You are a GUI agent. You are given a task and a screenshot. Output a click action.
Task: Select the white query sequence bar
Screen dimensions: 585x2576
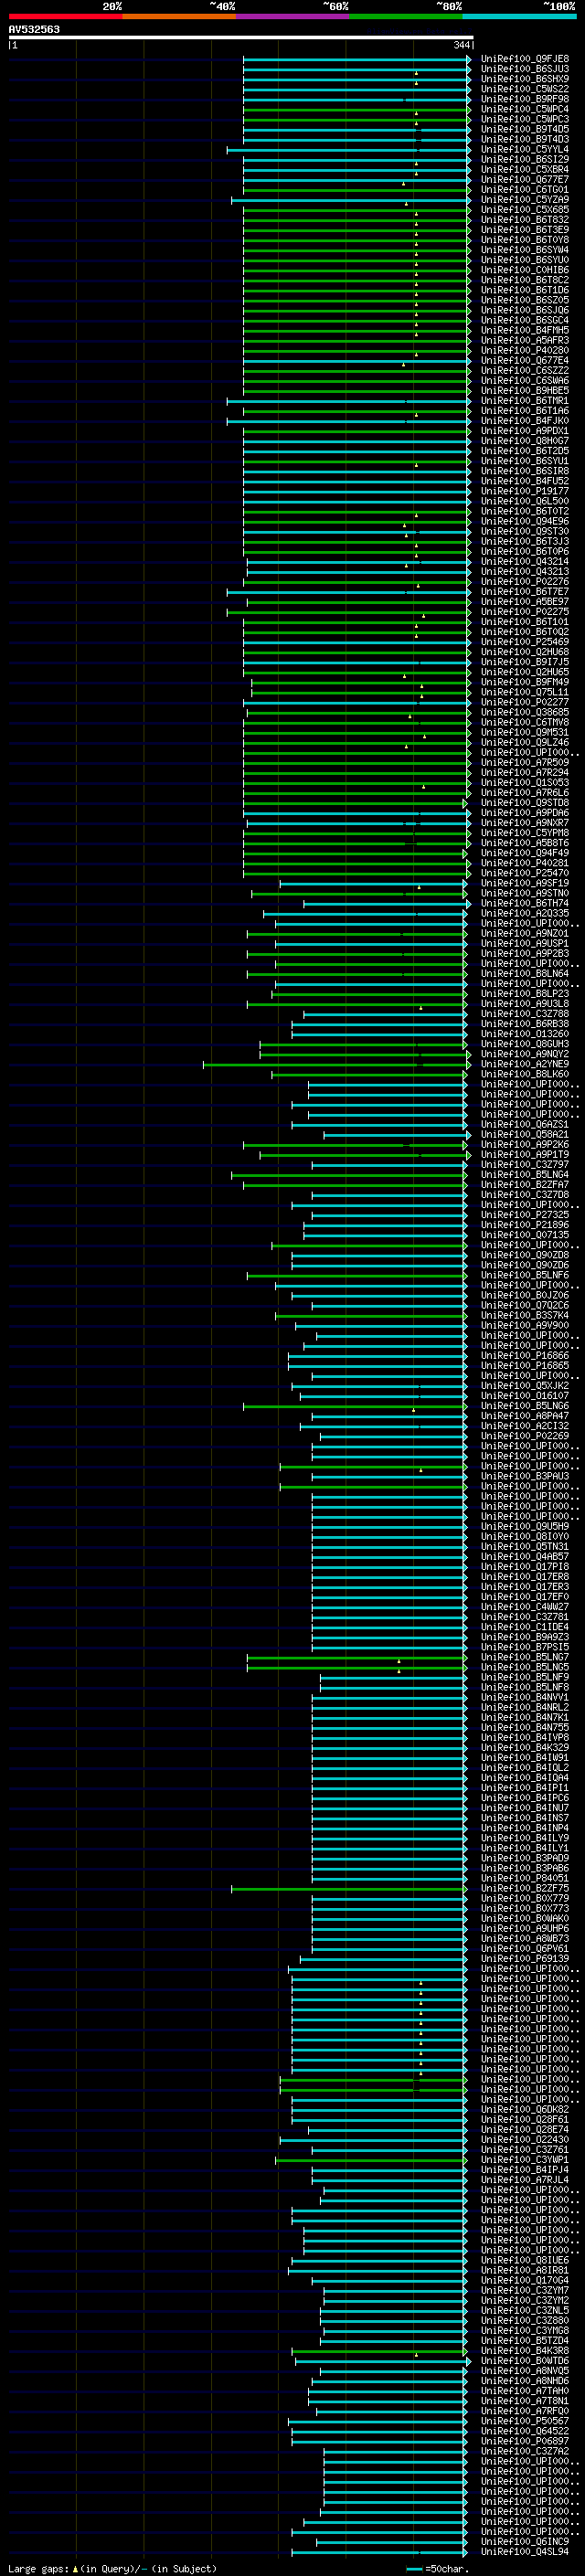tap(241, 37)
